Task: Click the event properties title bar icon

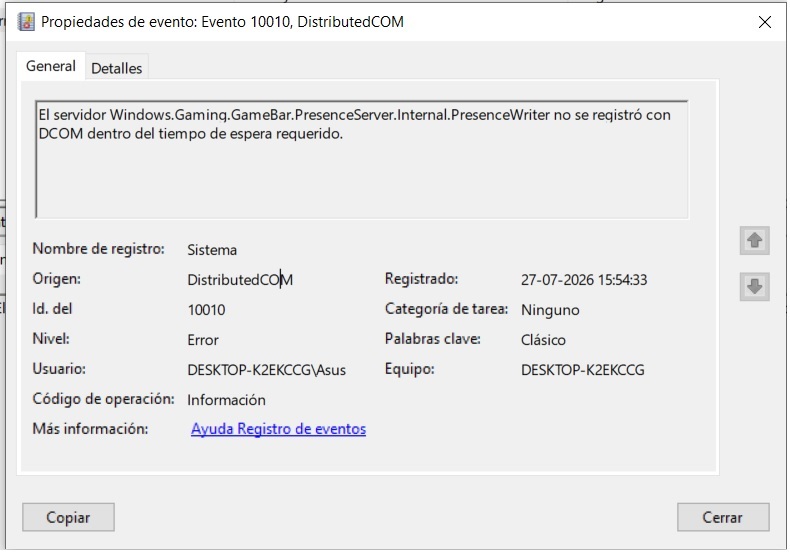Action: (26, 22)
